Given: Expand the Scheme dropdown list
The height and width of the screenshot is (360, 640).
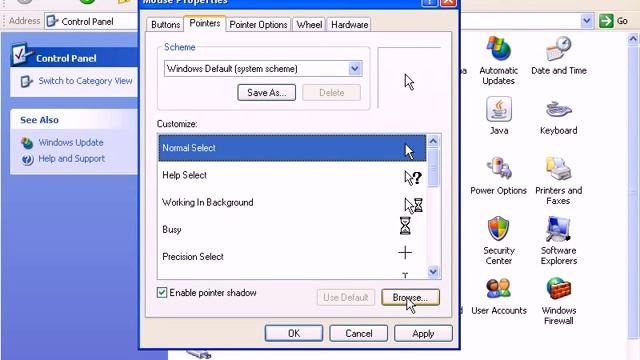Looking at the screenshot, I should [355, 69].
